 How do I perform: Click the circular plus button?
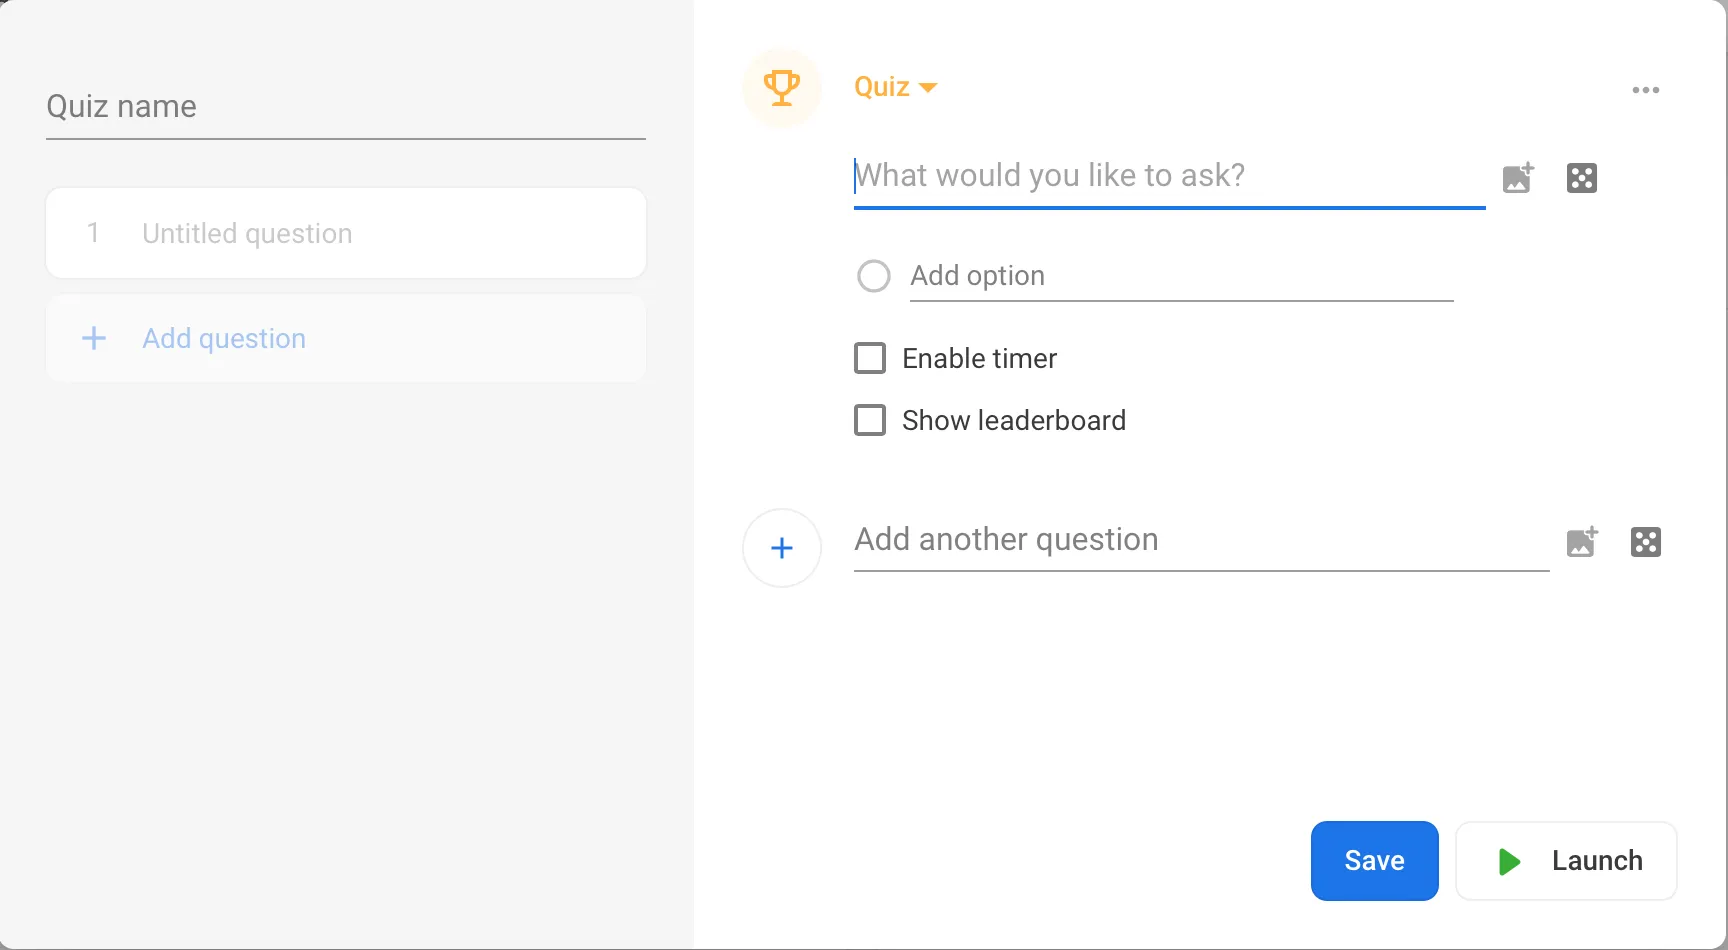[x=782, y=548]
